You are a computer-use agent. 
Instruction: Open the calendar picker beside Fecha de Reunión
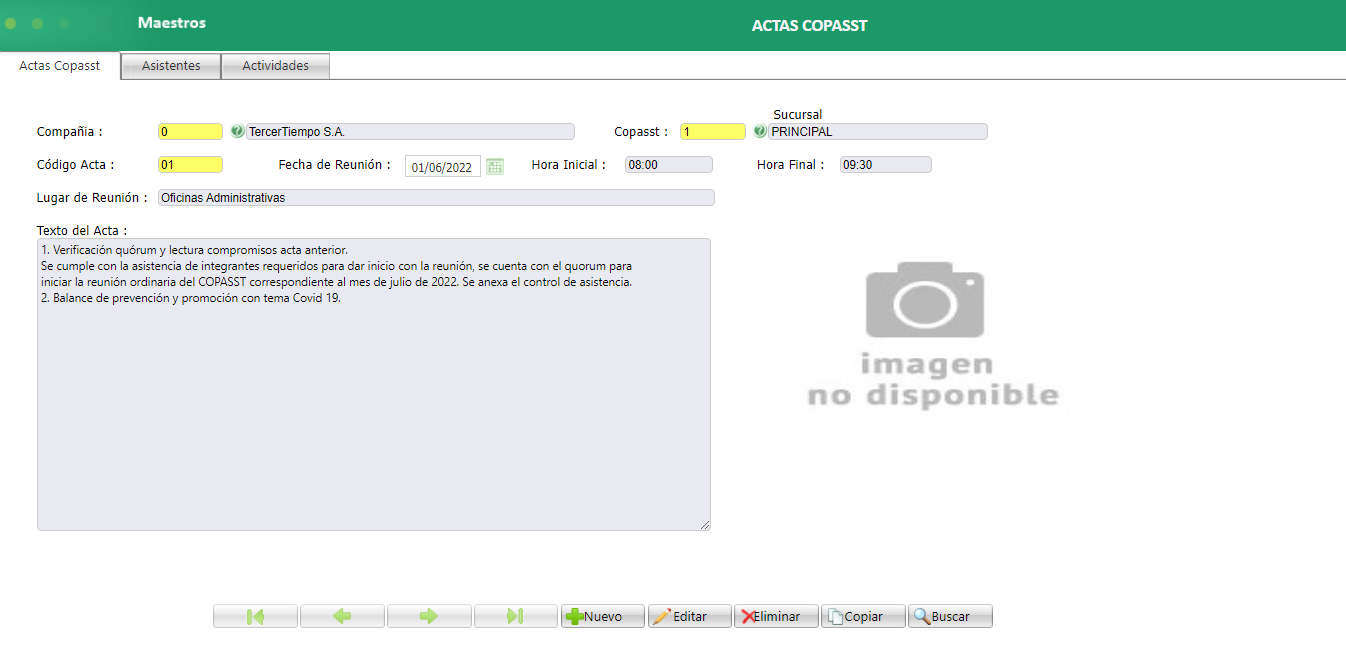click(x=494, y=166)
